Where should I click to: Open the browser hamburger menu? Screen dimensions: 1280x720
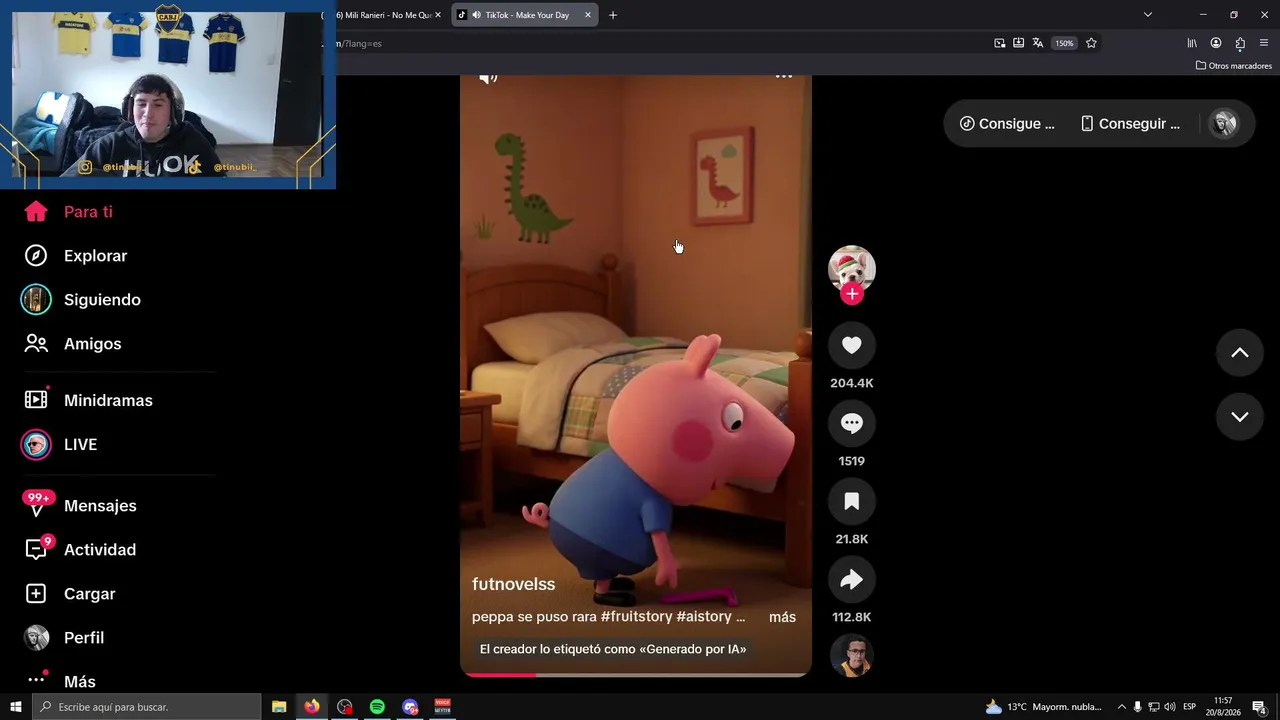pyautogui.click(x=1264, y=43)
